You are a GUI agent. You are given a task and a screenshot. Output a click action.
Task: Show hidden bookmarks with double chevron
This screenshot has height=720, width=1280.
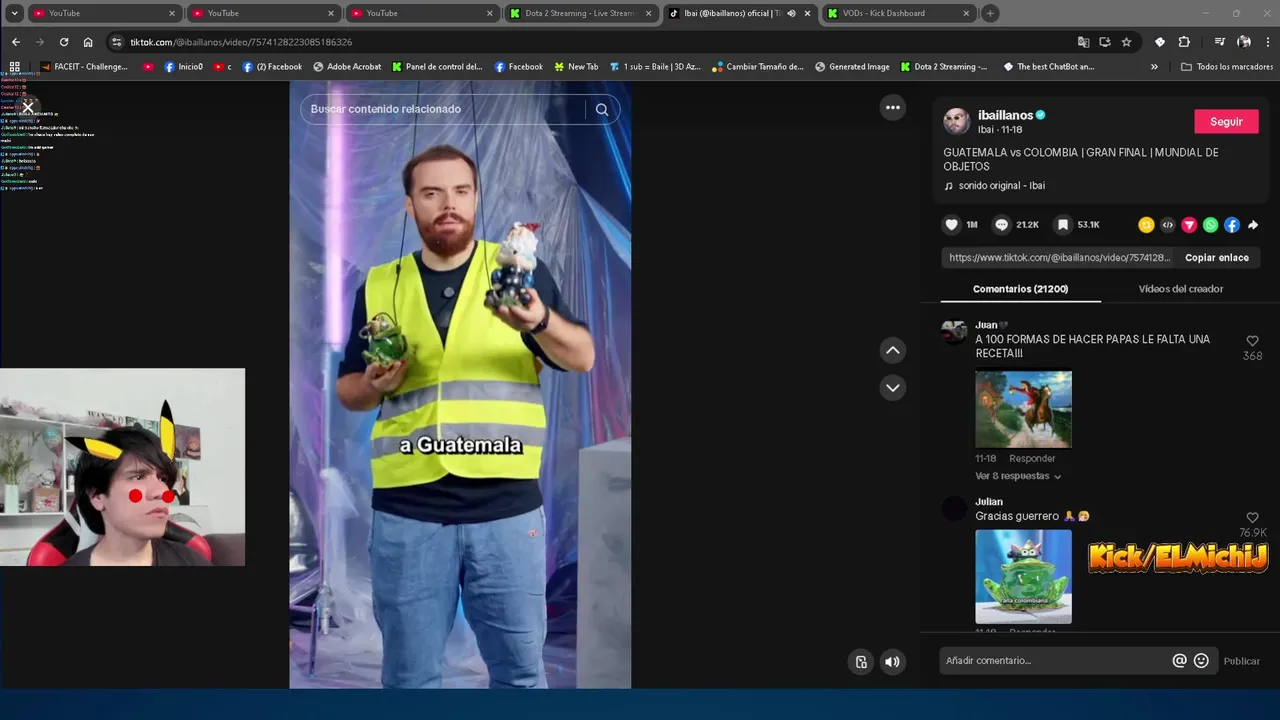(1154, 67)
